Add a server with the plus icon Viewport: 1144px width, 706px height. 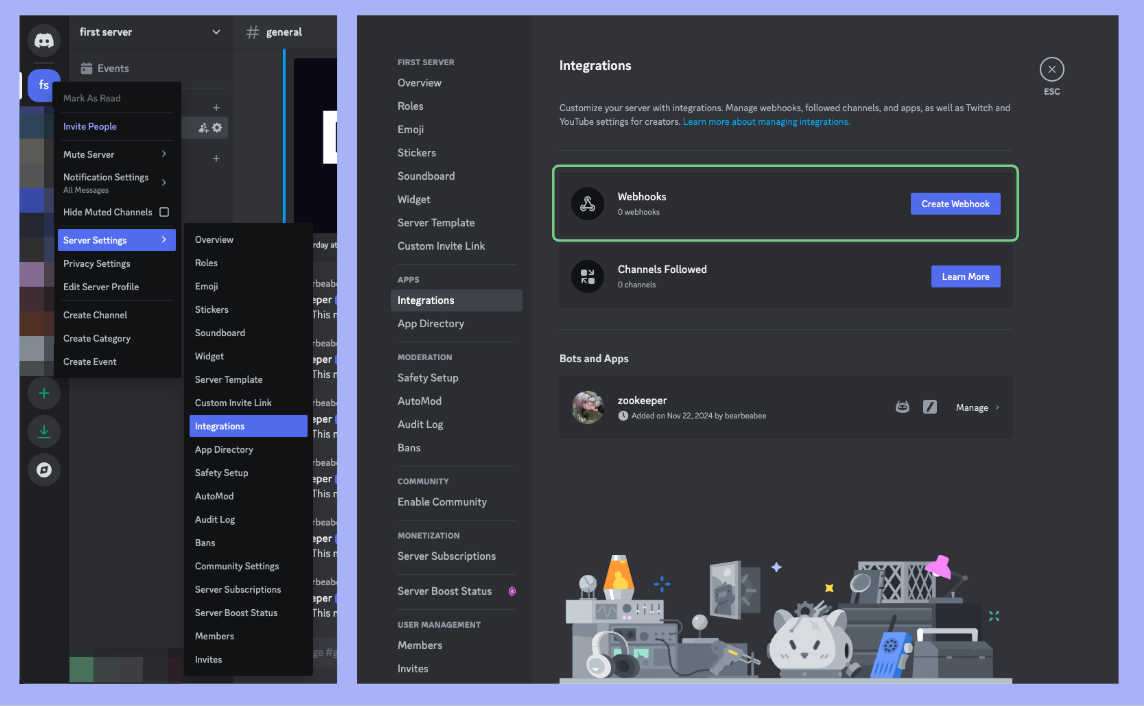[44, 393]
